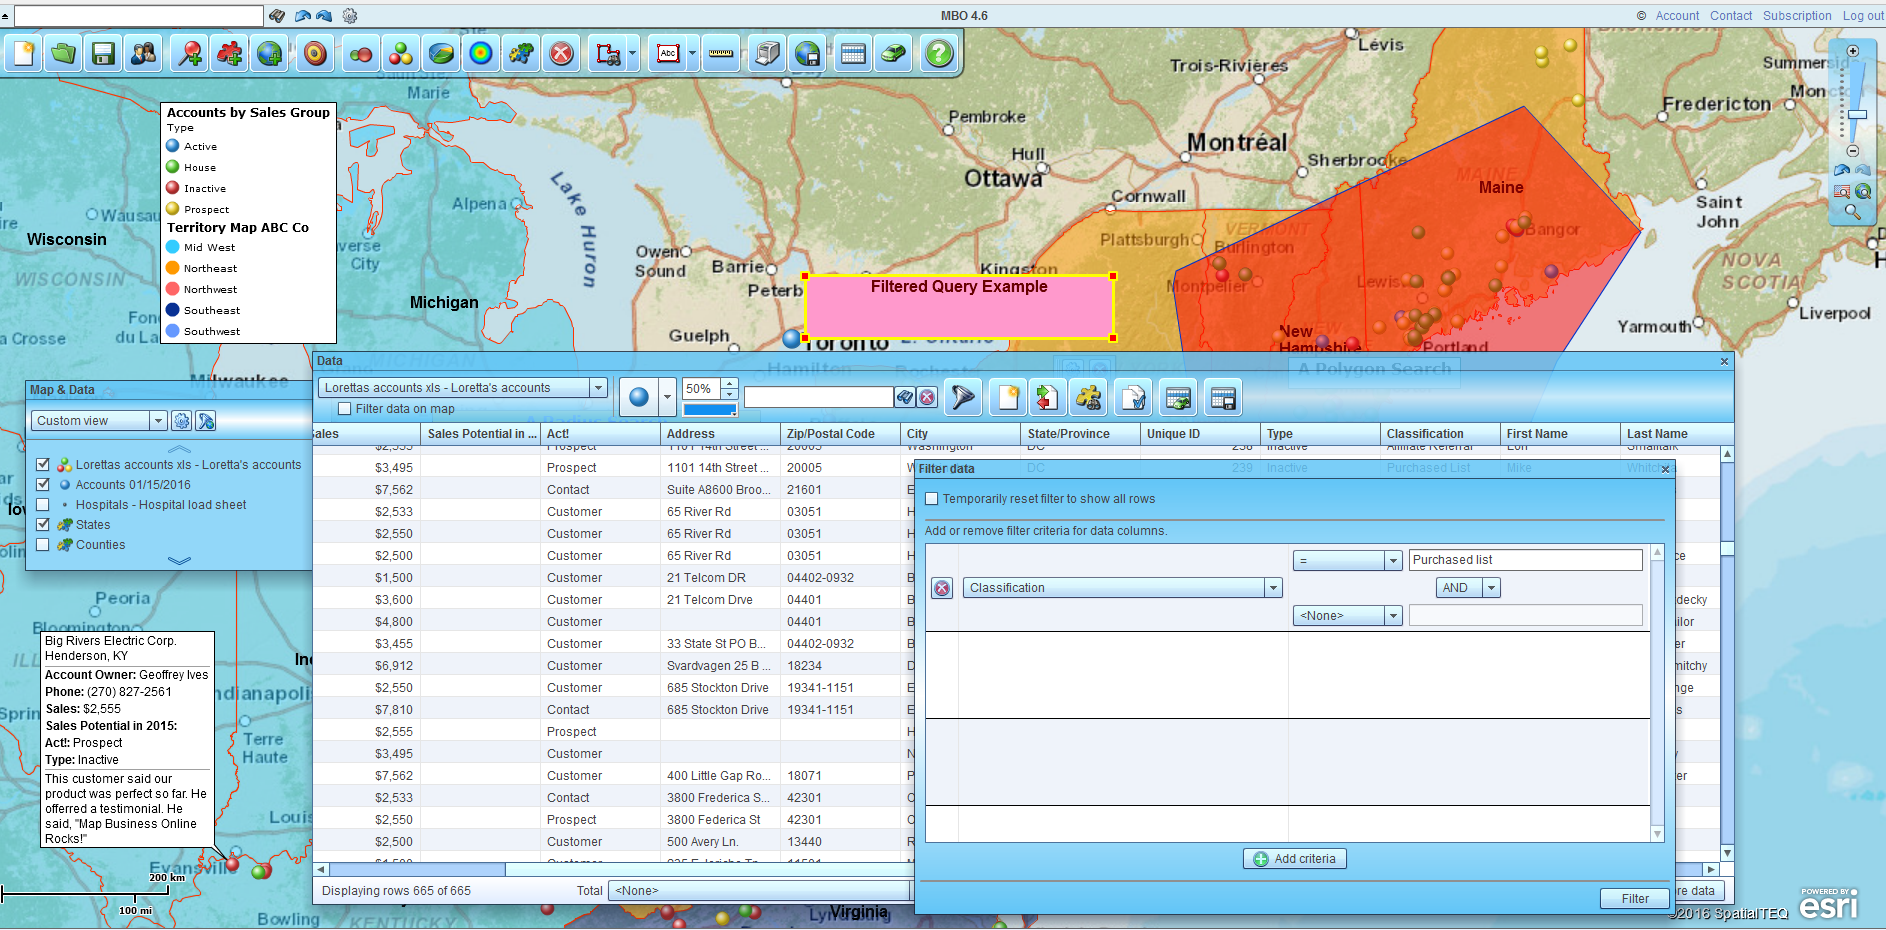Open the territory puzzle pieces tool
This screenshot has width=1886, height=930.
521,53
